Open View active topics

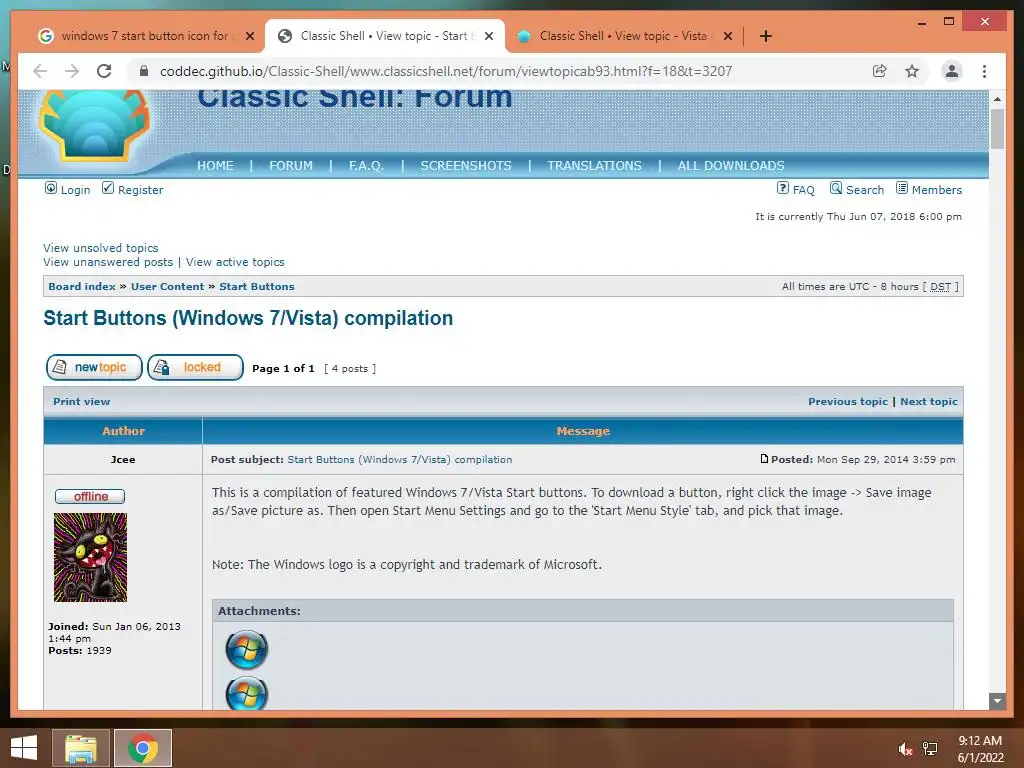(235, 262)
